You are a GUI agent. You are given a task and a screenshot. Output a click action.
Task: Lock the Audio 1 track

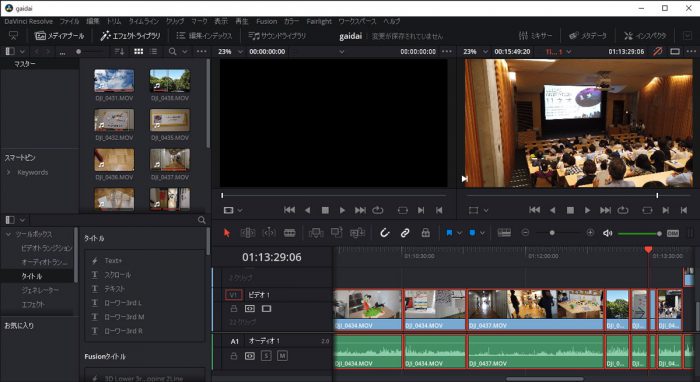coord(233,356)
